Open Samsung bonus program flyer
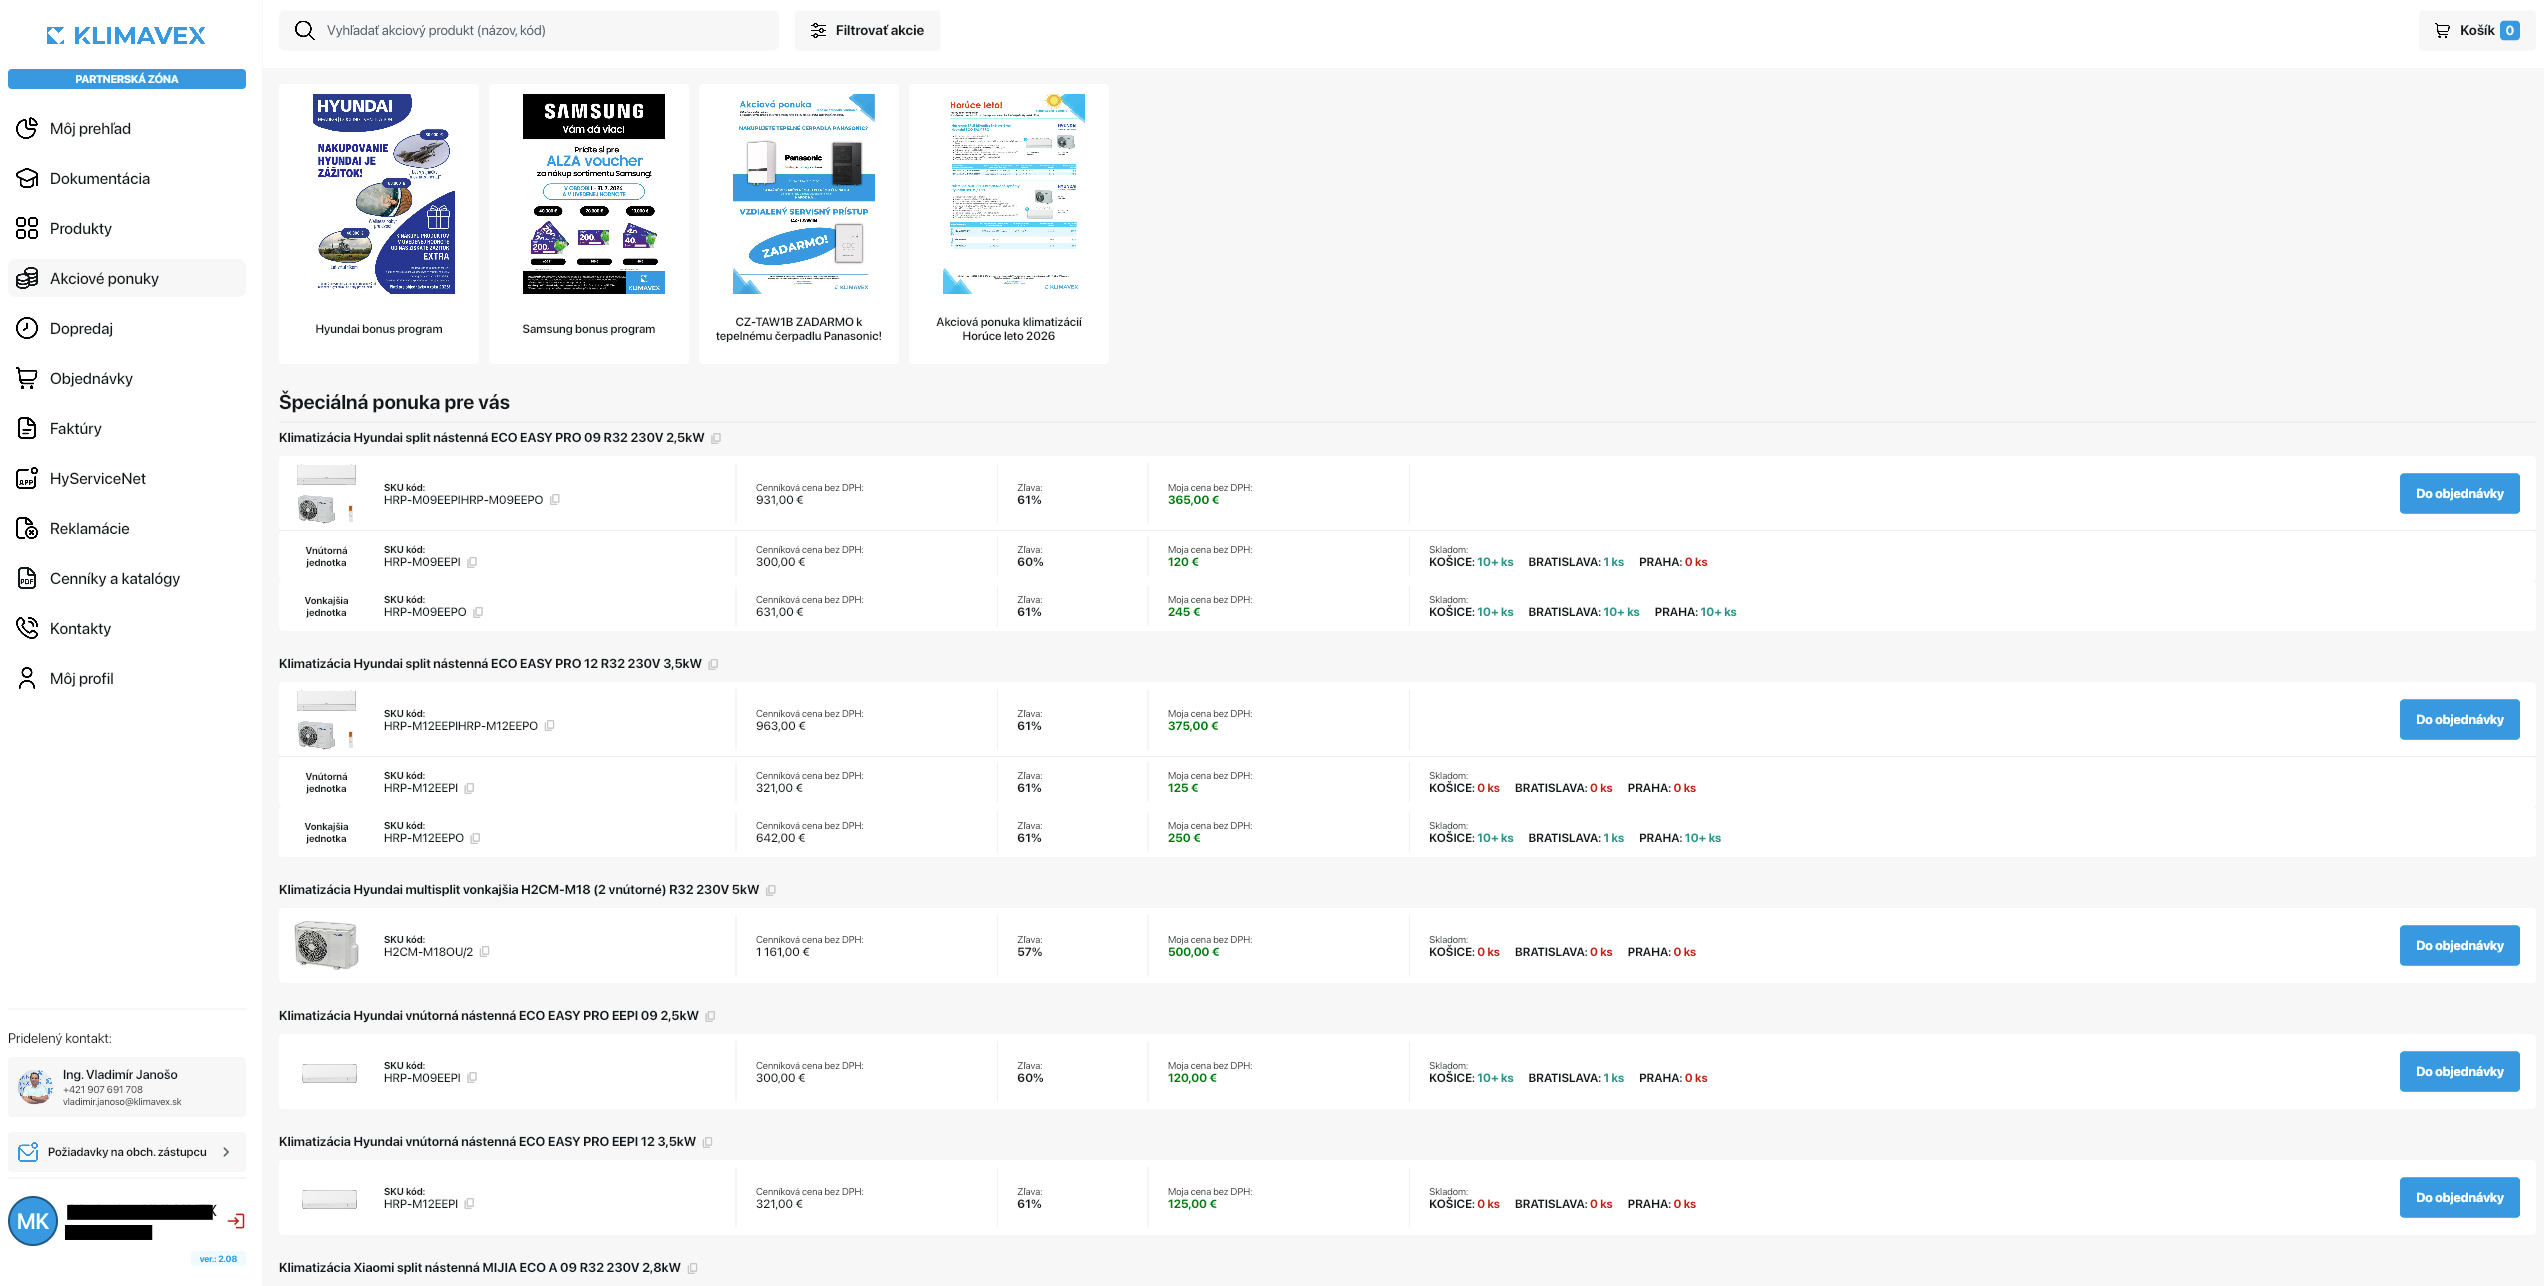The height and width of the screenshot is (1286, 2544). pyautogui.click(x=589, y=224)
